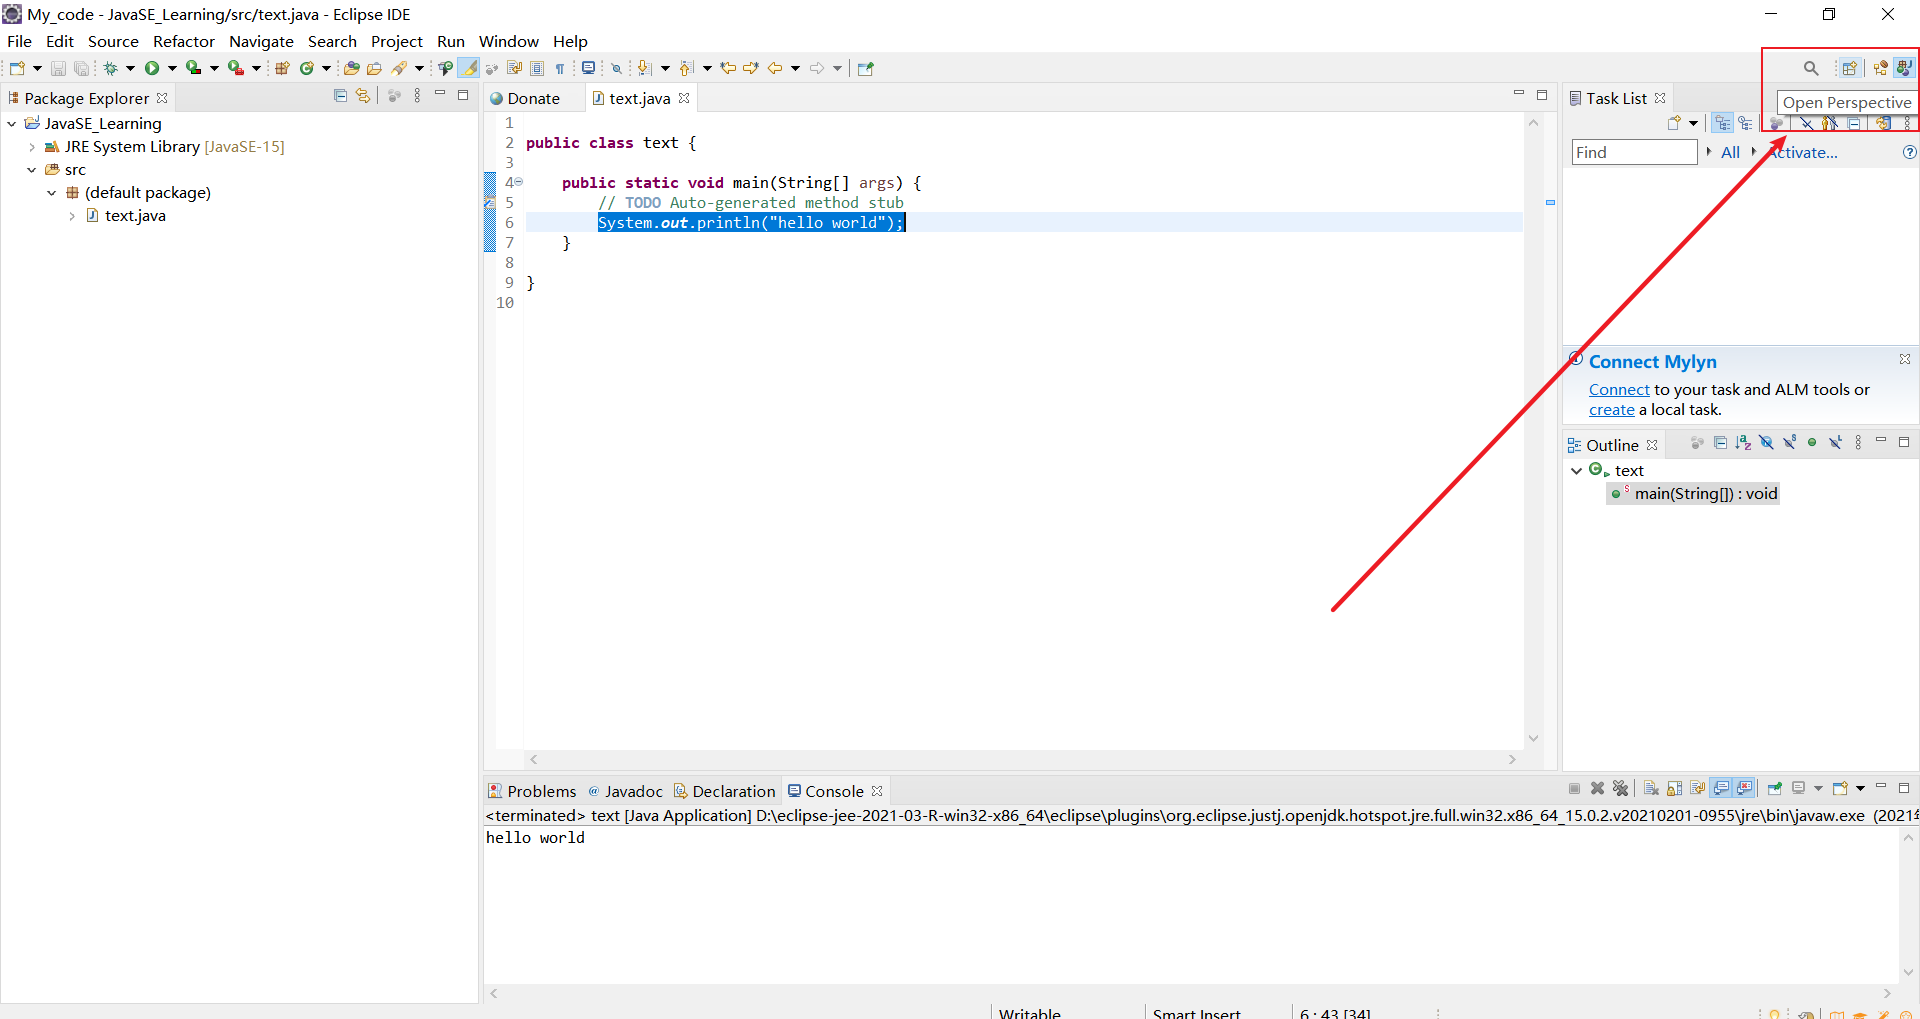
Task: Click the Previous Annotation arrow icon
Action: (687, 68)
